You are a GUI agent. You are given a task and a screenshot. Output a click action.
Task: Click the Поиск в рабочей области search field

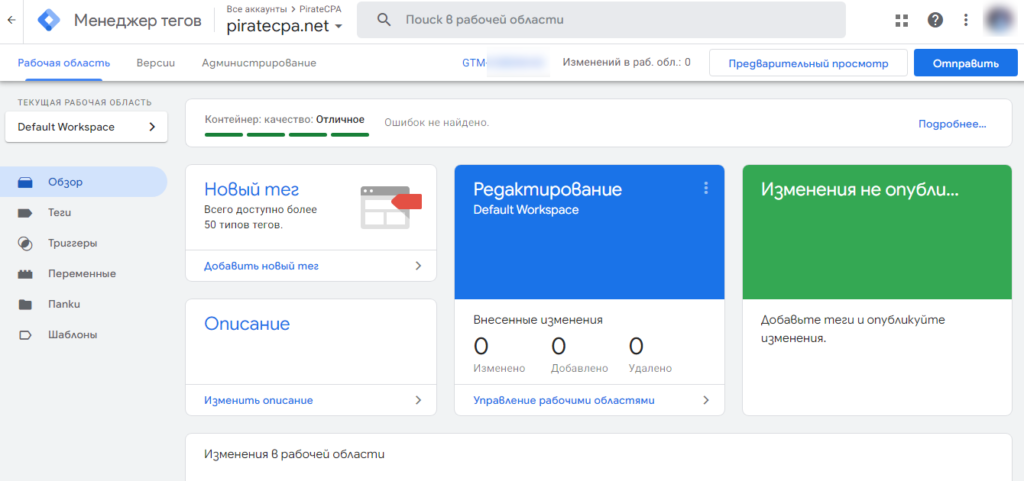(x=601, y=20)
